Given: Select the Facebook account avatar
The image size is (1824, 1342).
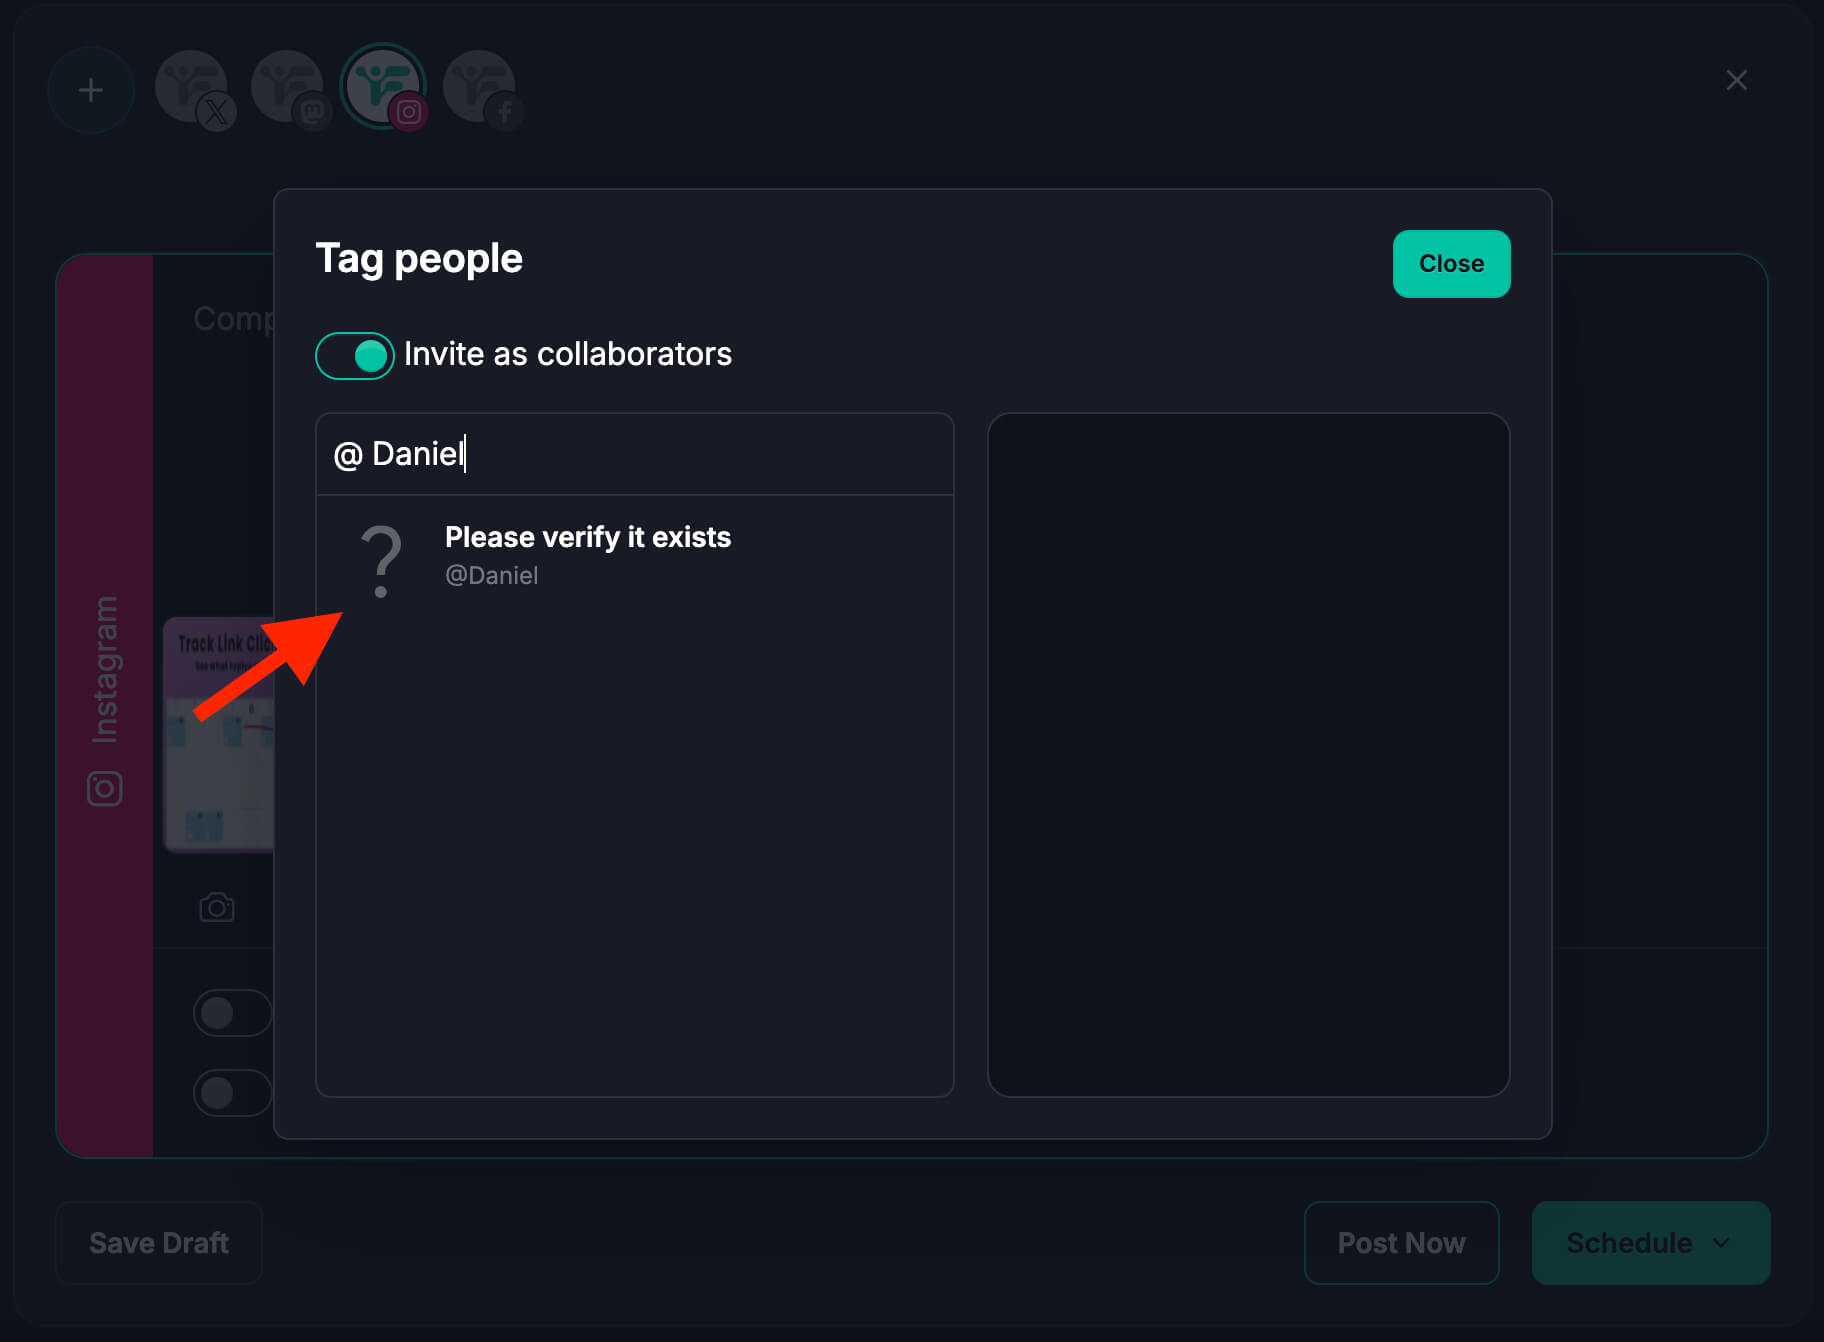Looking at the screenshot, I should 480,88.
